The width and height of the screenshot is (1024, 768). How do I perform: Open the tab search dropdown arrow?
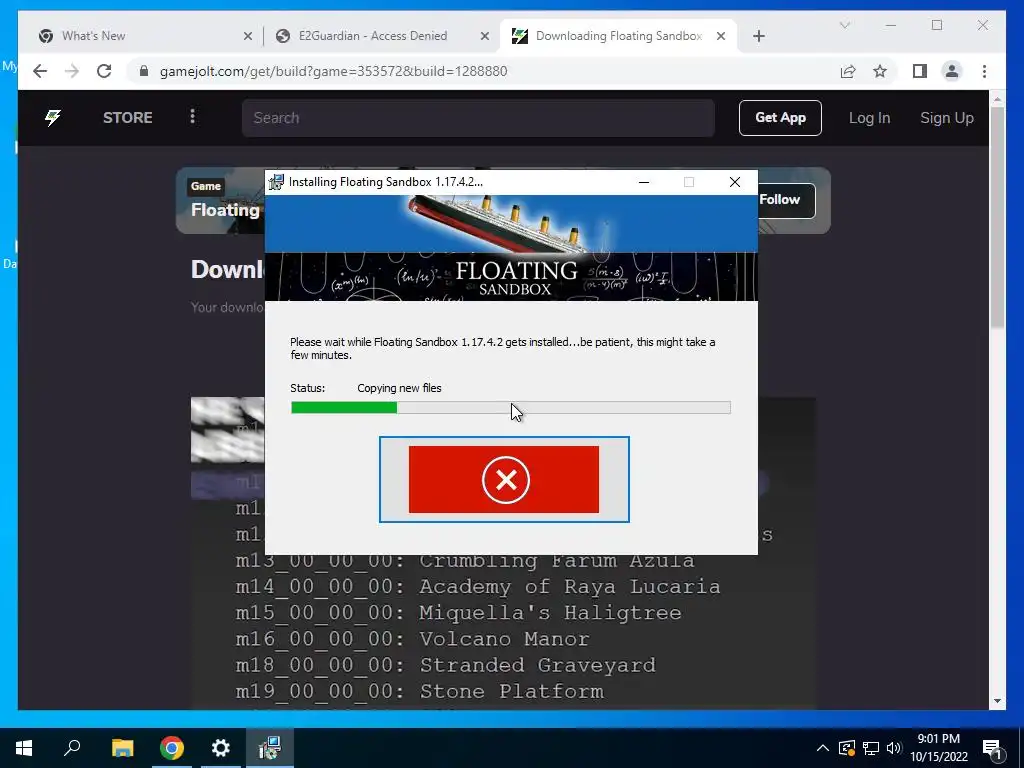[x=844, y=25]
